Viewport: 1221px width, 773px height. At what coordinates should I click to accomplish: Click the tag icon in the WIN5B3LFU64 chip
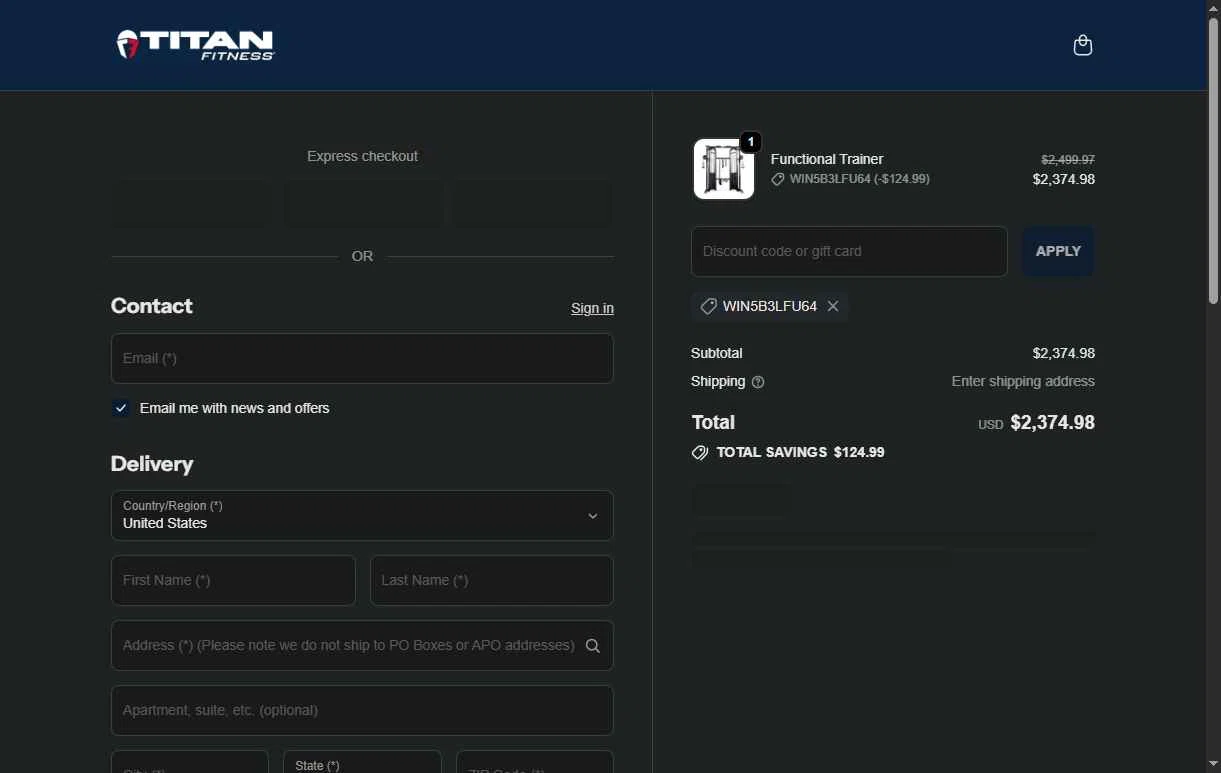708,306
